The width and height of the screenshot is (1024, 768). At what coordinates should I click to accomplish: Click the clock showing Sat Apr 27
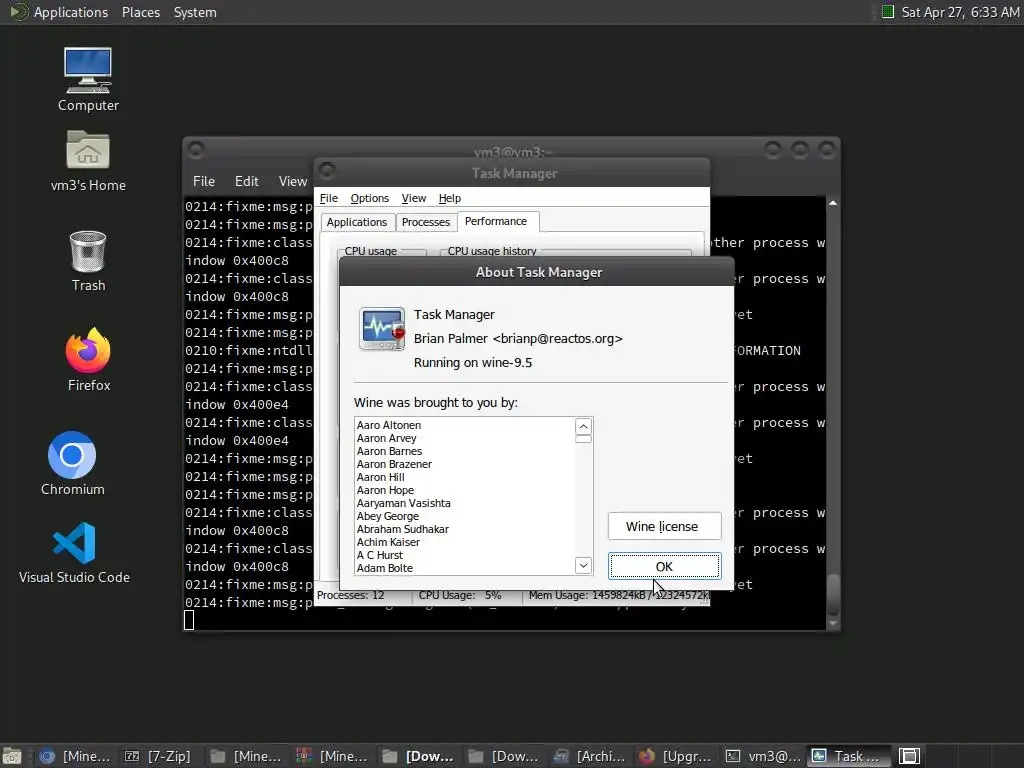tap(960, 12)
